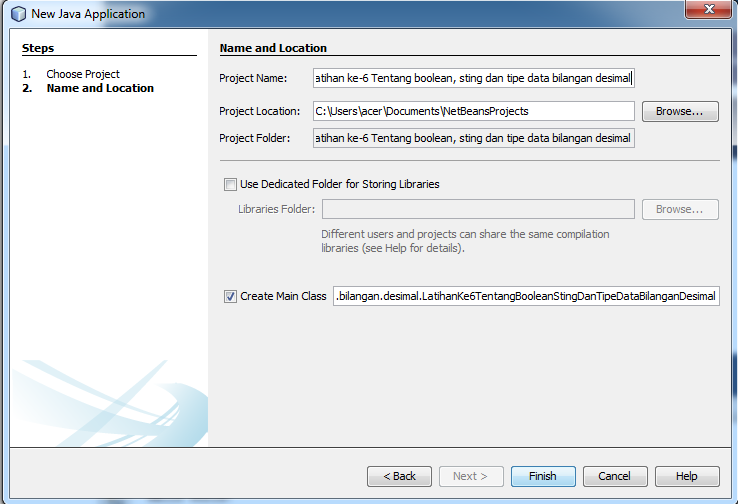Click the disabled Next button
The image size is (738, 504).
point(471,476)
